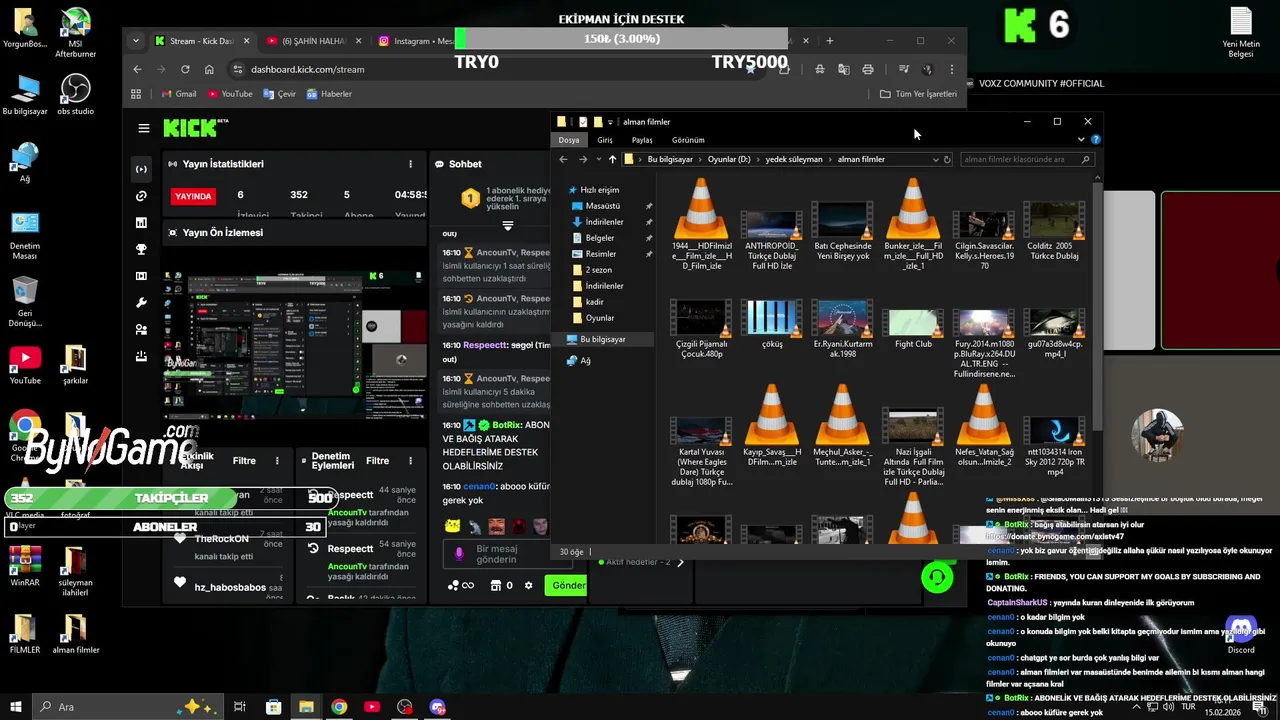
Task: Open Filtre dropdown in Denetim Eylemleri
Action: pyautogui.click(x=377, y=461)
